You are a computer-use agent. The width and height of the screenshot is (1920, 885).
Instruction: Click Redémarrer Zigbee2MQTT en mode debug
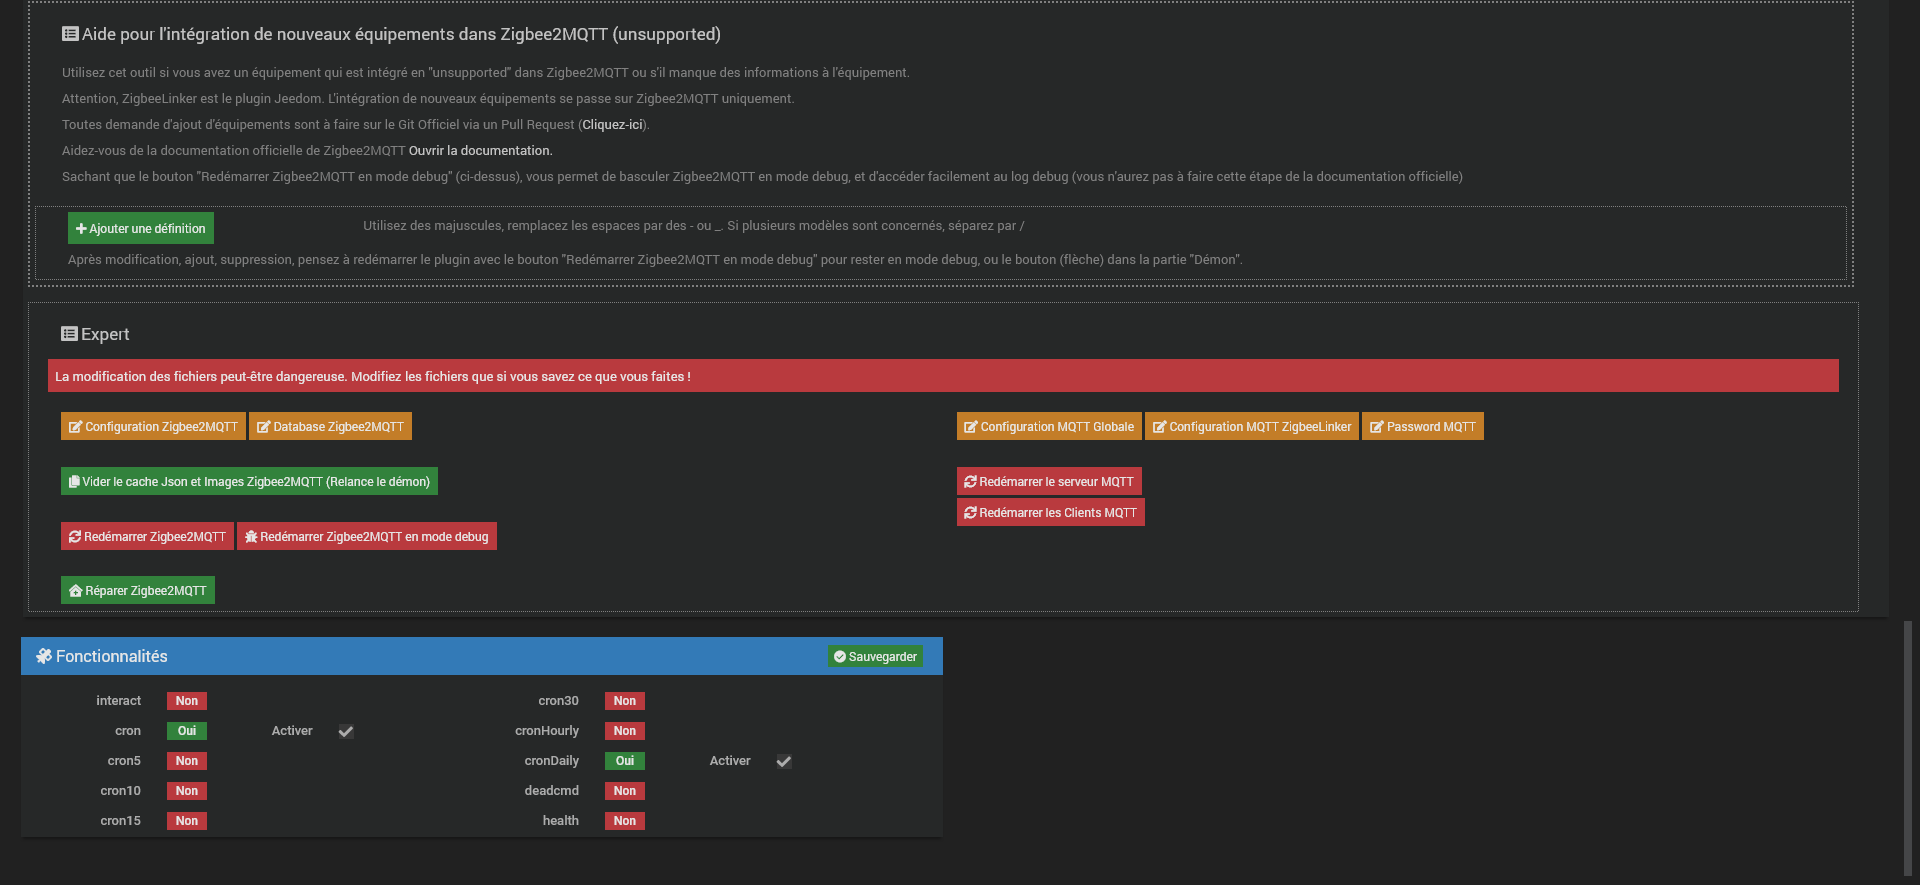(367, 536)
